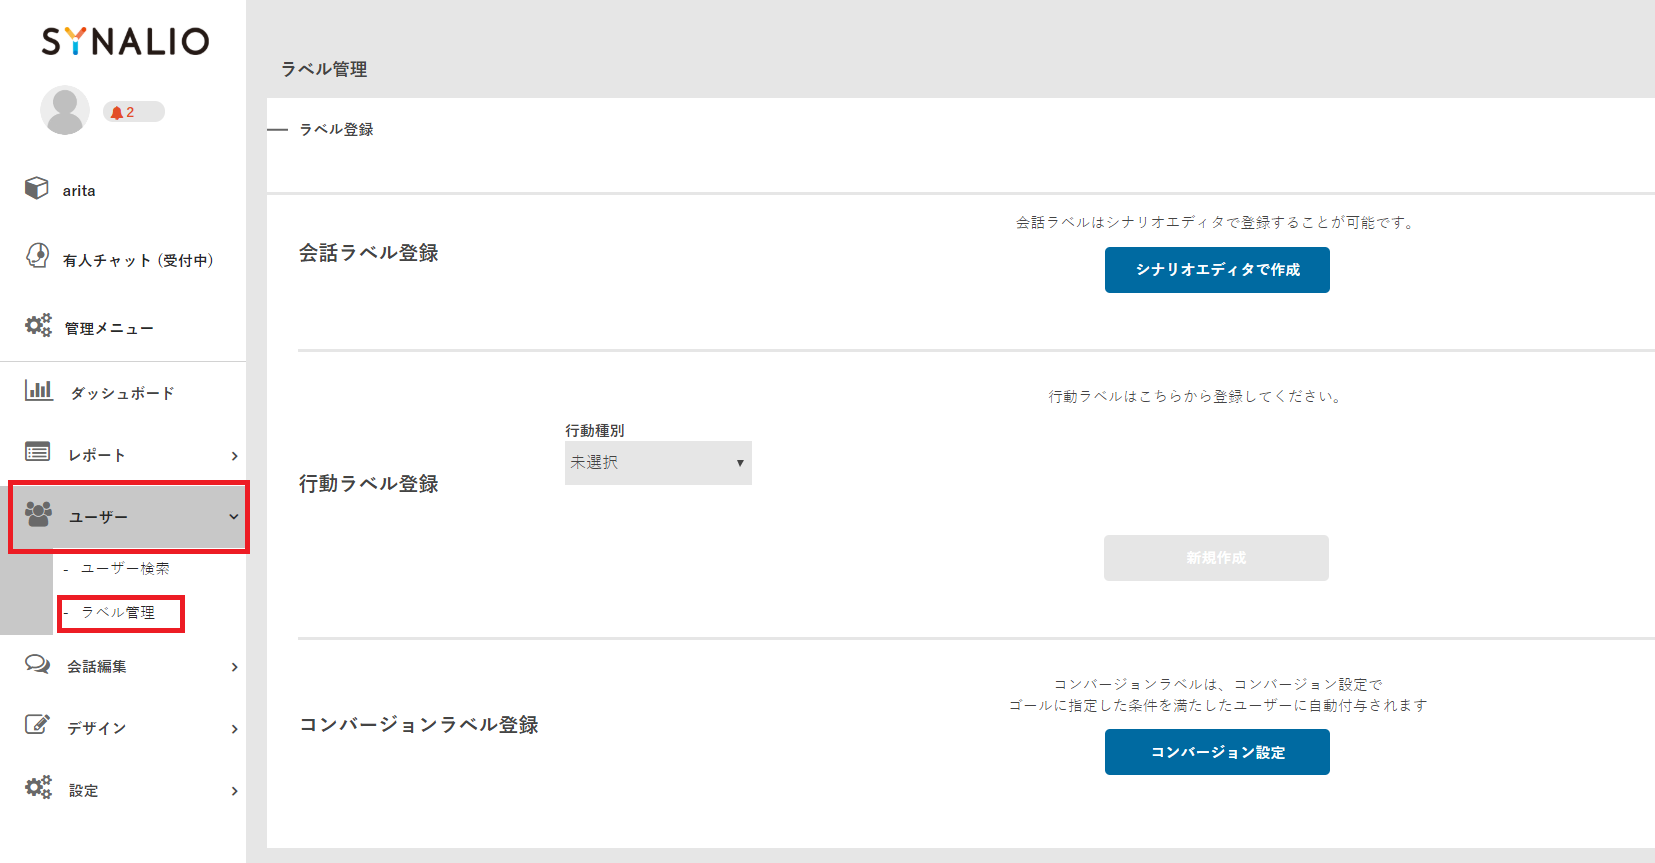Open the notification bell showing 2
This screenshot has width=1655, height=863.
point(133,112)
